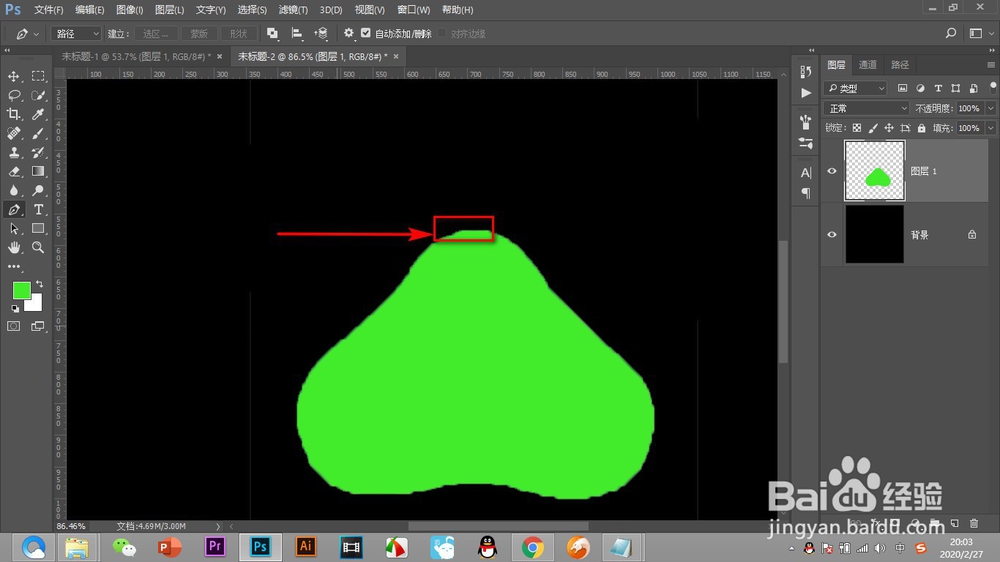This screenshot has height=562, width=1000.
Task: Select the Hand tool
Action: [x=13, y=248]
